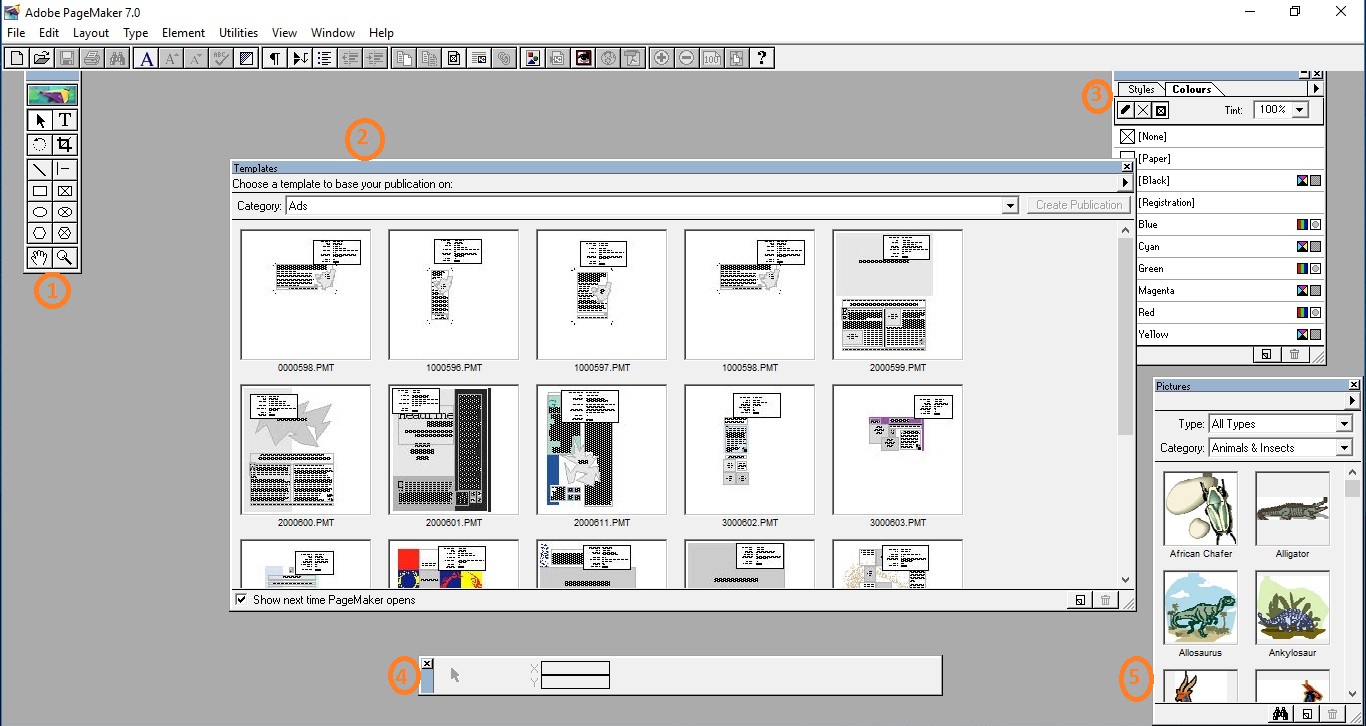Viewport: 1366px width, 726px height.
Task: Select the Polygon tool
Action: pyautogui.click(x=38, y=232)
